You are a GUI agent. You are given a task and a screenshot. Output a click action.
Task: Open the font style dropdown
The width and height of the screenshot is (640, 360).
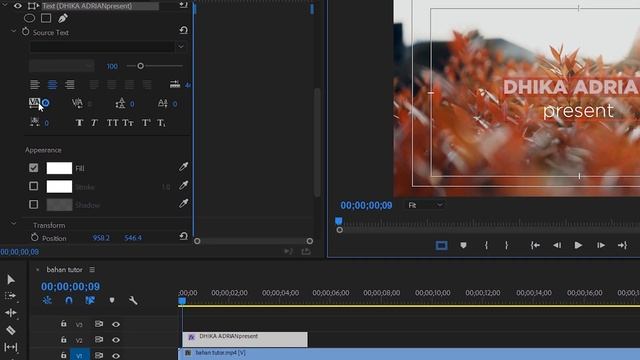pyautogui.click(x=62, y=65)
